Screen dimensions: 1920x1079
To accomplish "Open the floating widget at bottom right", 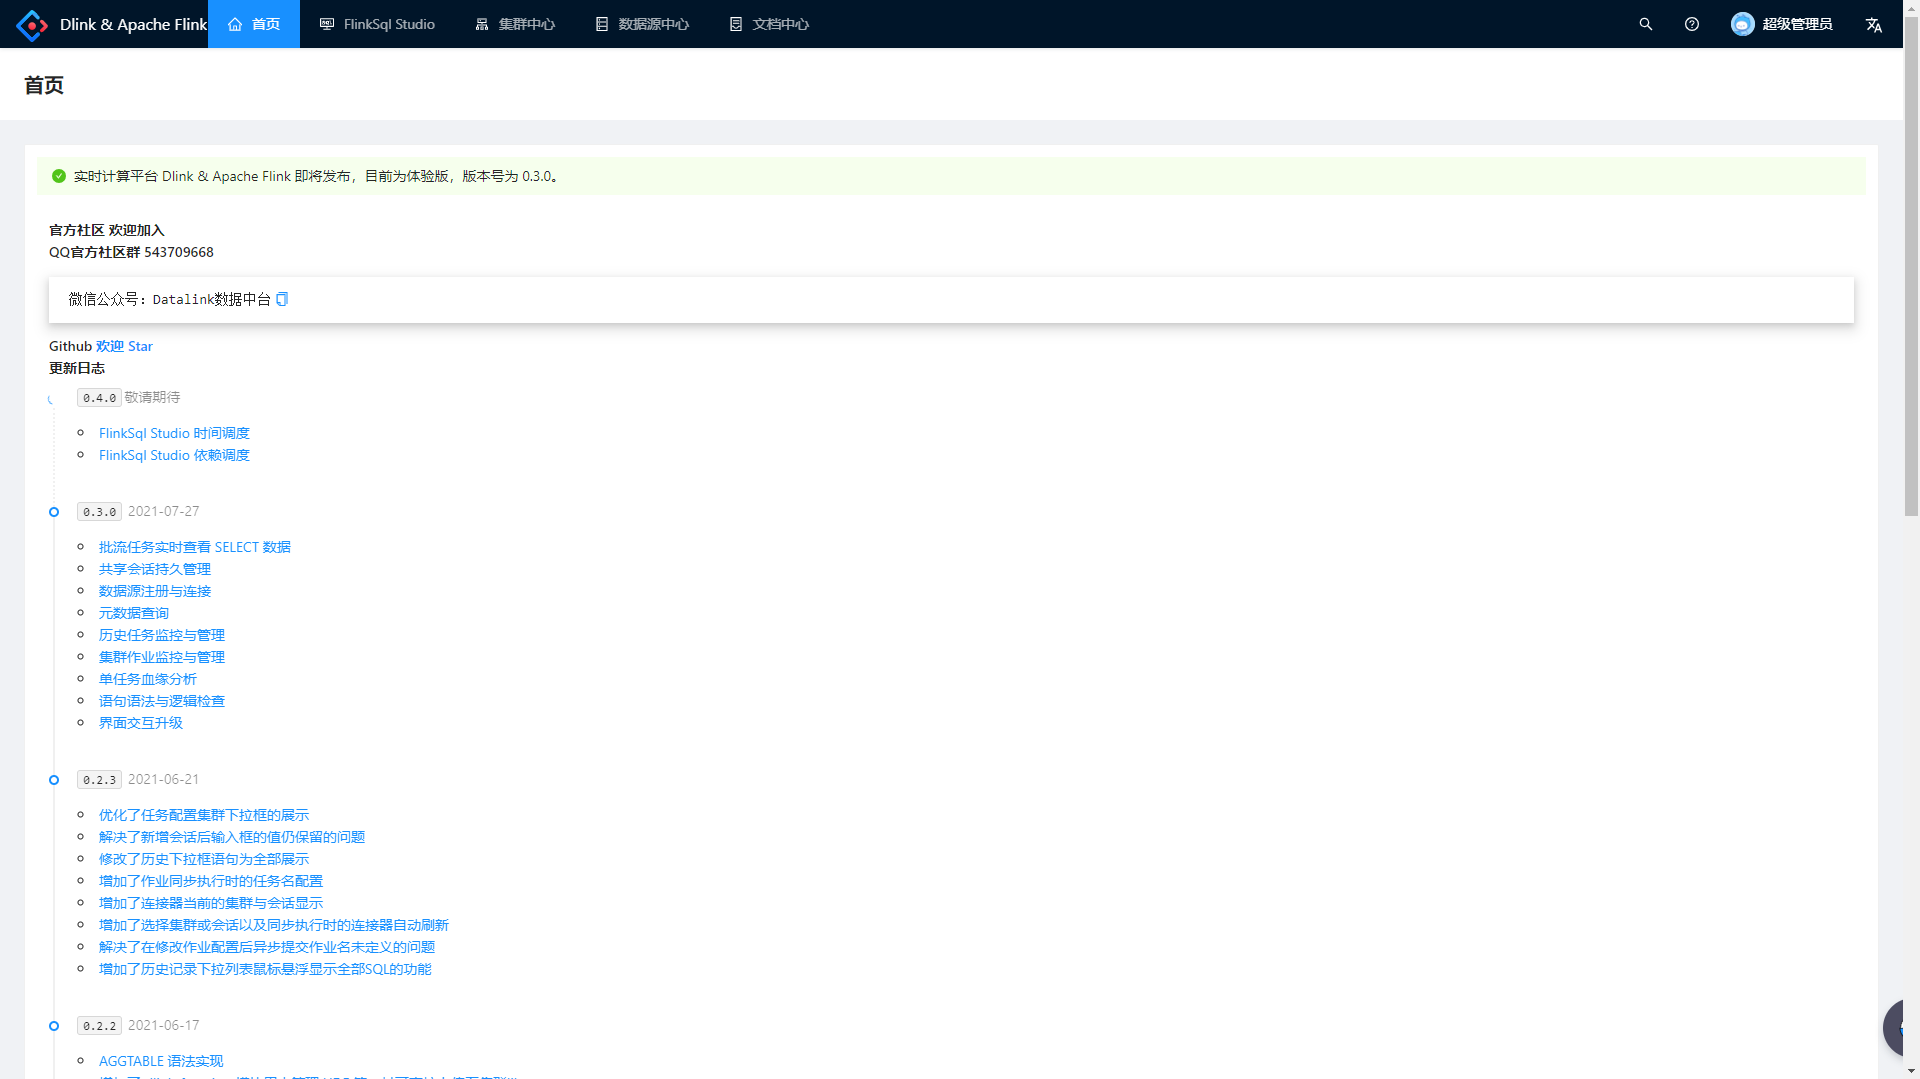I will tap(1895, 1027).
